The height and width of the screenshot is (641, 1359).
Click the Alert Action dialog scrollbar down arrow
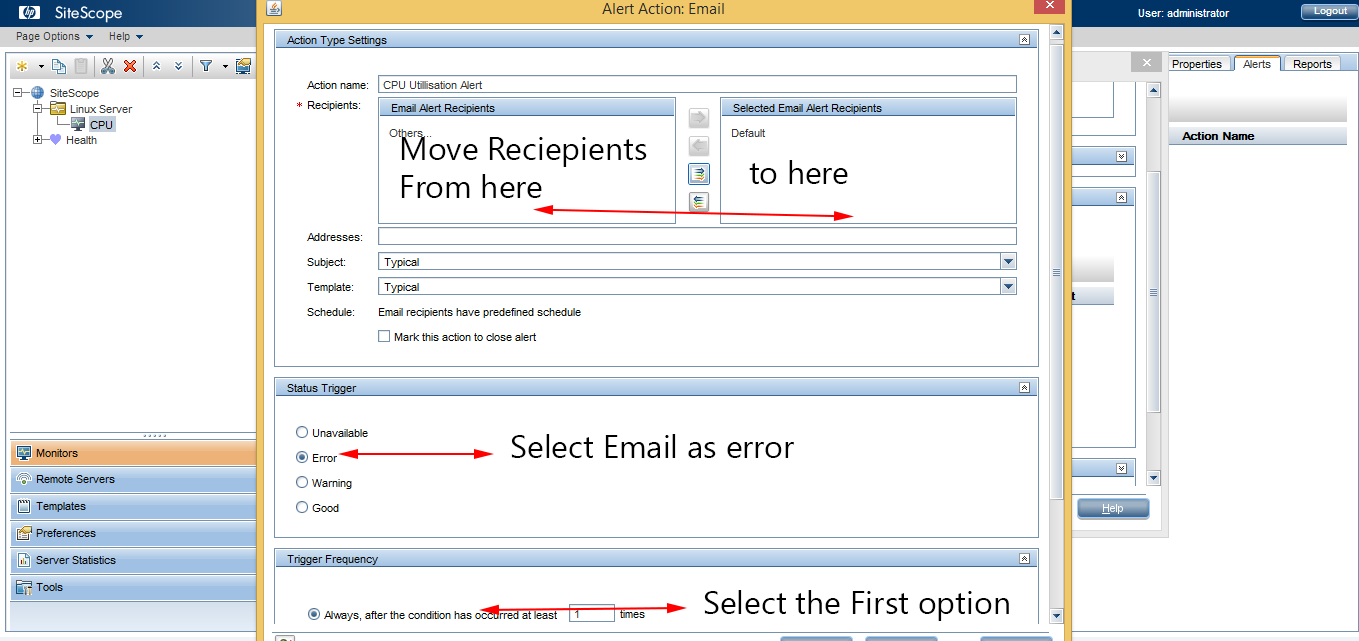pos(1055,615)
